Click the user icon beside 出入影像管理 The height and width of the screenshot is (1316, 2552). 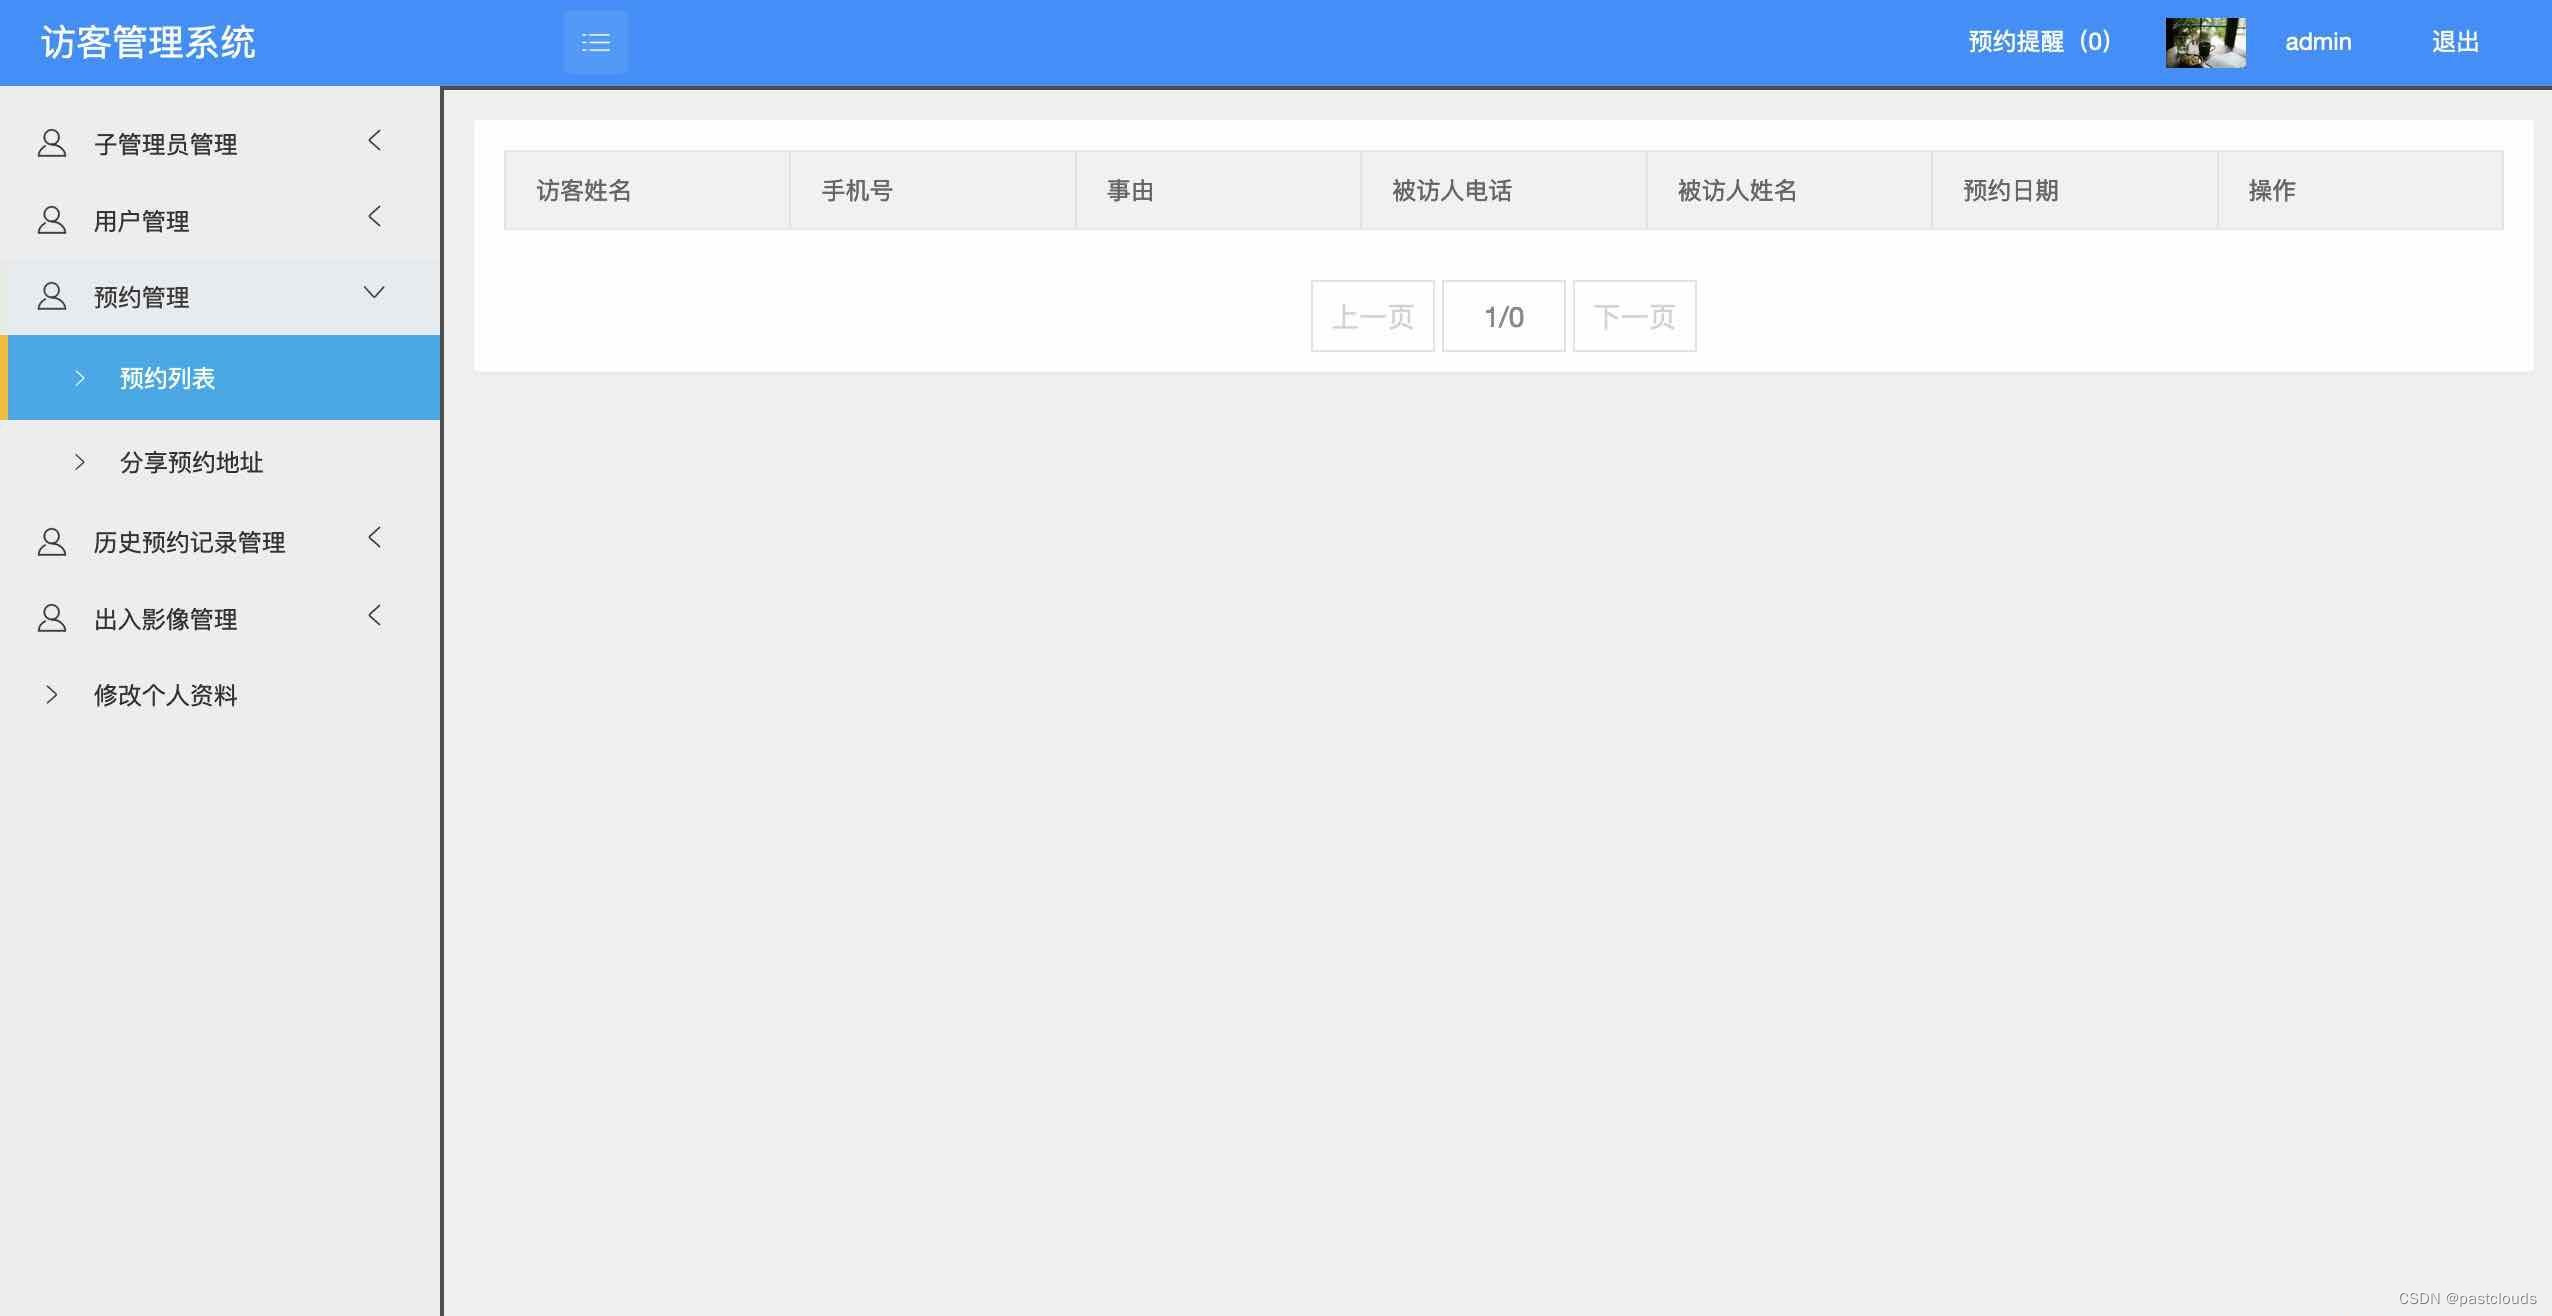(x=52, y=618)
